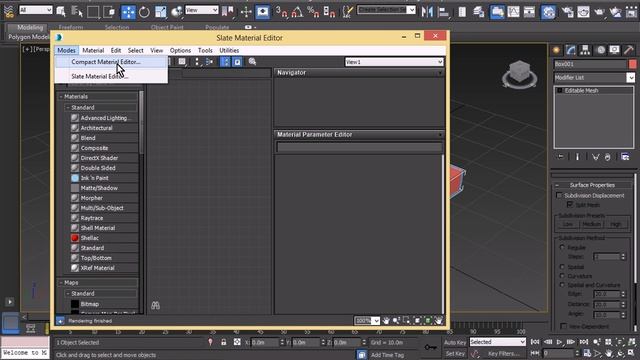Open the Selected key filter dropdown
Viewport: 640px width, 360px height.
coord(498,342)
